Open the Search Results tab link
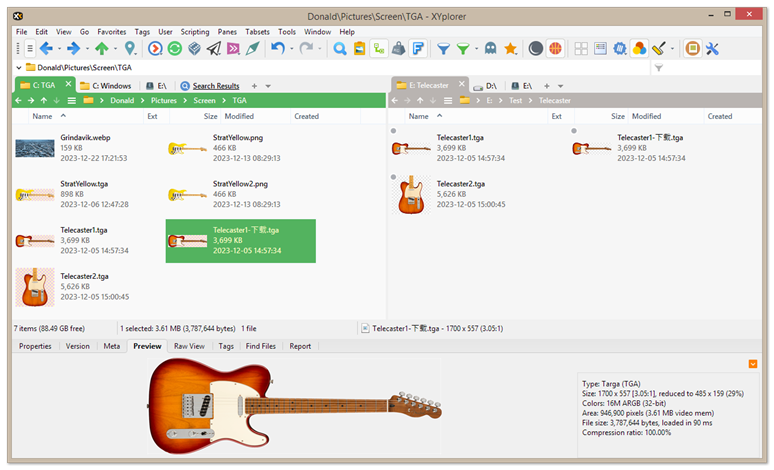 (x=215, y=86)
